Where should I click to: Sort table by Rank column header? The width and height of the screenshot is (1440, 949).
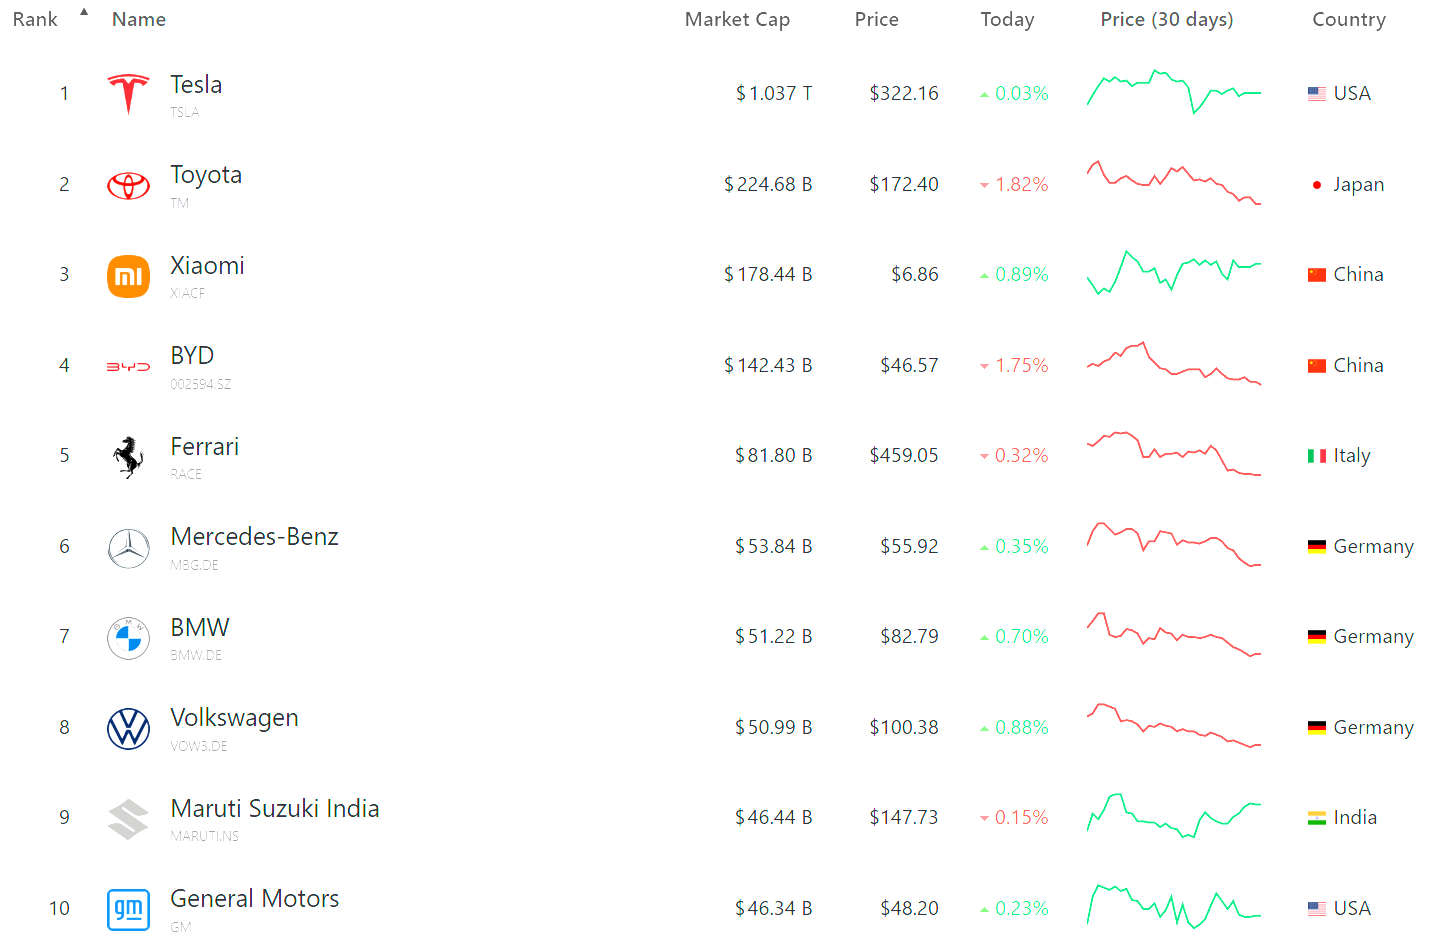[35, 19]
